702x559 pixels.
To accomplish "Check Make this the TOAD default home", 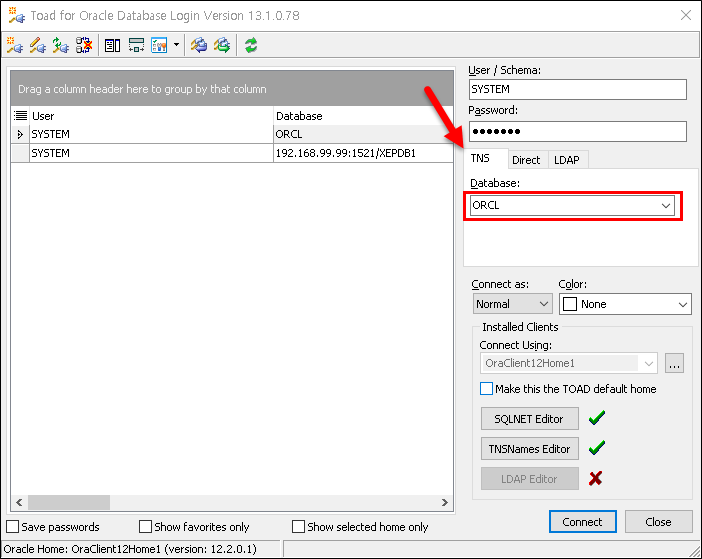I will pos(486,388).
